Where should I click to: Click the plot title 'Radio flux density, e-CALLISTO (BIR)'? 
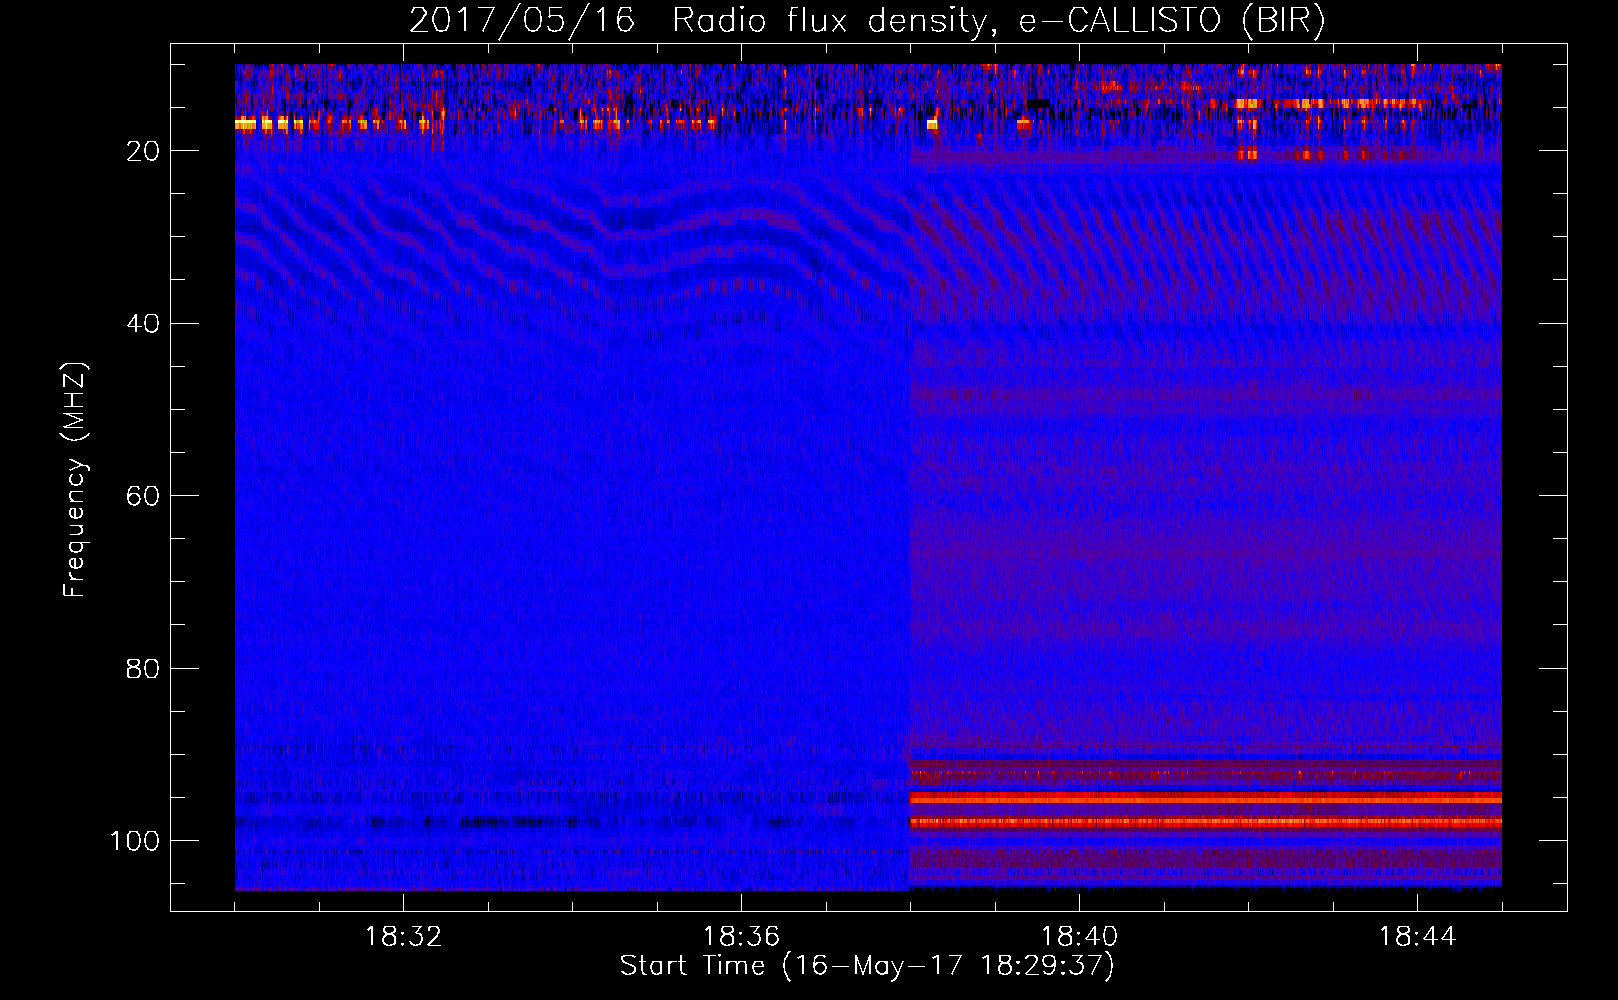pyautogui.click(x=999, y=21)
